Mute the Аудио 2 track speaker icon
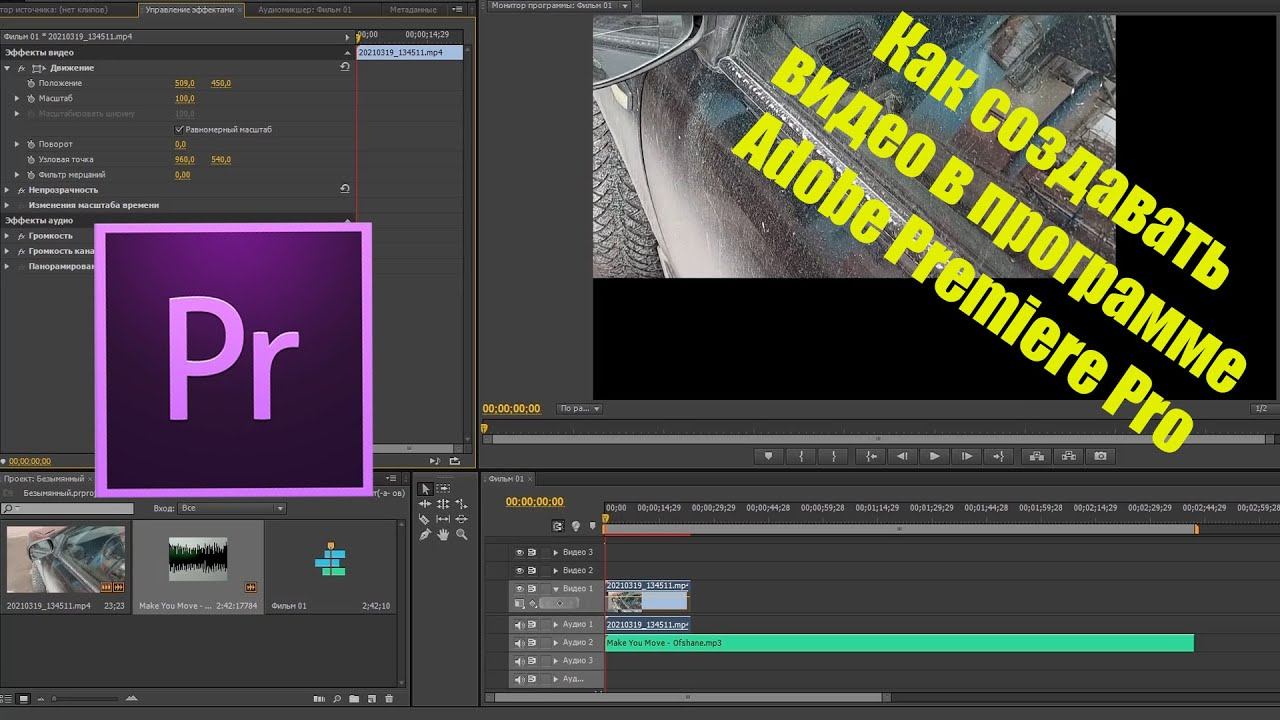This screenshot has width=1280, height=720. 519,643
